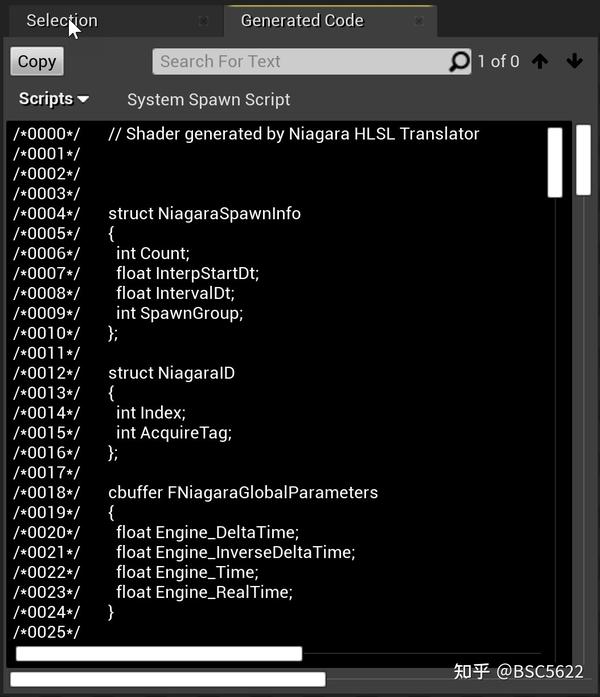Click the search magnifier icon
The height and width of the screenshot is (697, 600).
click(458, 62)
